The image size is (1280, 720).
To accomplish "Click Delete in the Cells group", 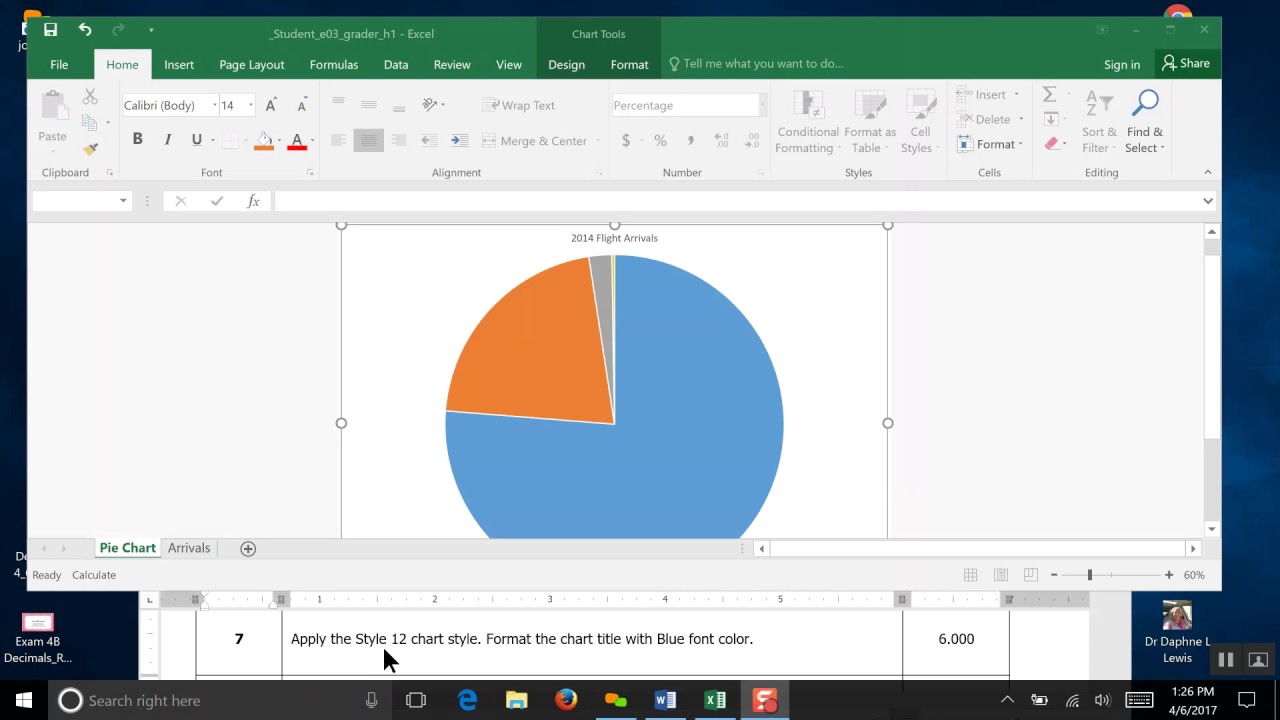I will coord(985,119).
